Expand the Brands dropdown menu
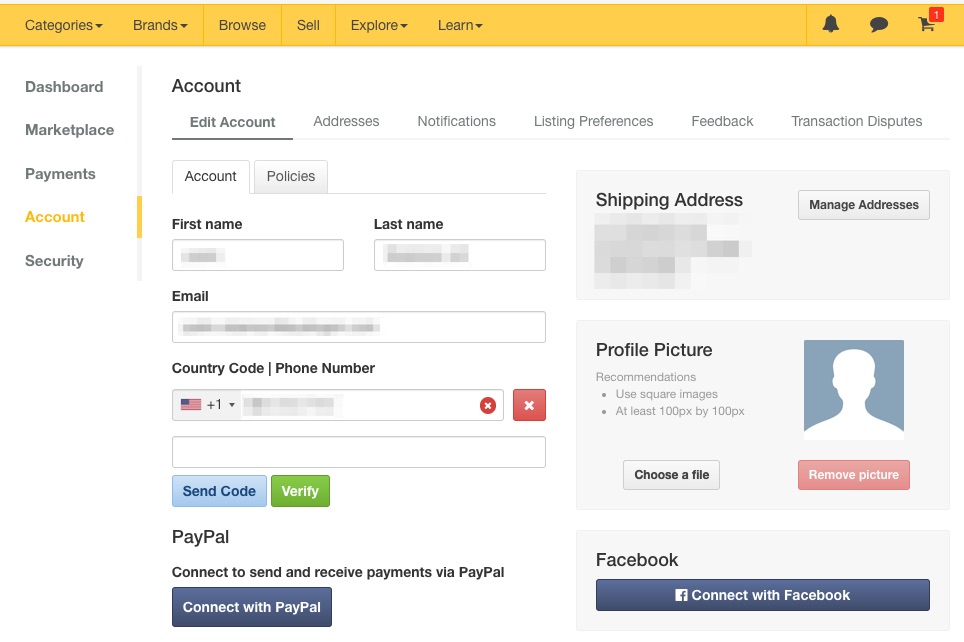The height and width of the screenshot is (642, 964). (x=160, y=25)
